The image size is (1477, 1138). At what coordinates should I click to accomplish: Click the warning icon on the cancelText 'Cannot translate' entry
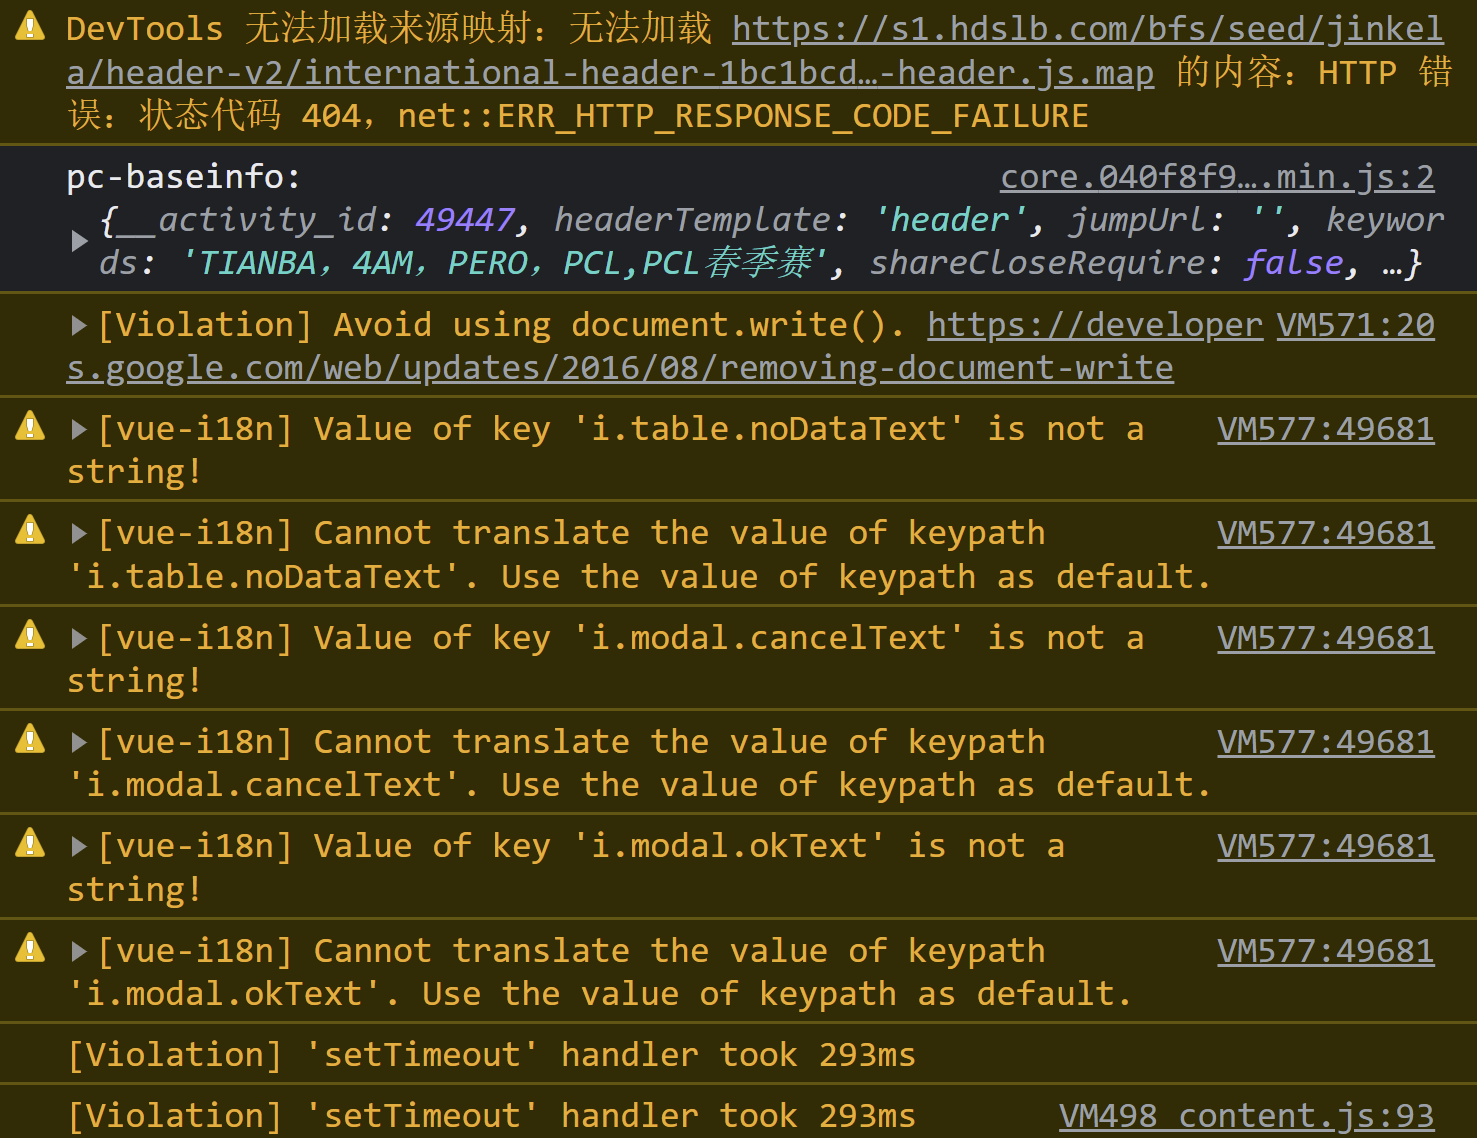(x=29, y=739)
